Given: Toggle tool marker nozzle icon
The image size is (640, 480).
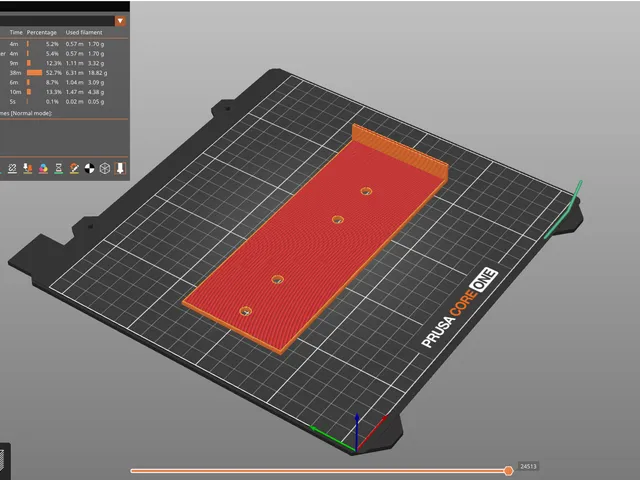Looking at the screenshot, I should pos(120,168).
